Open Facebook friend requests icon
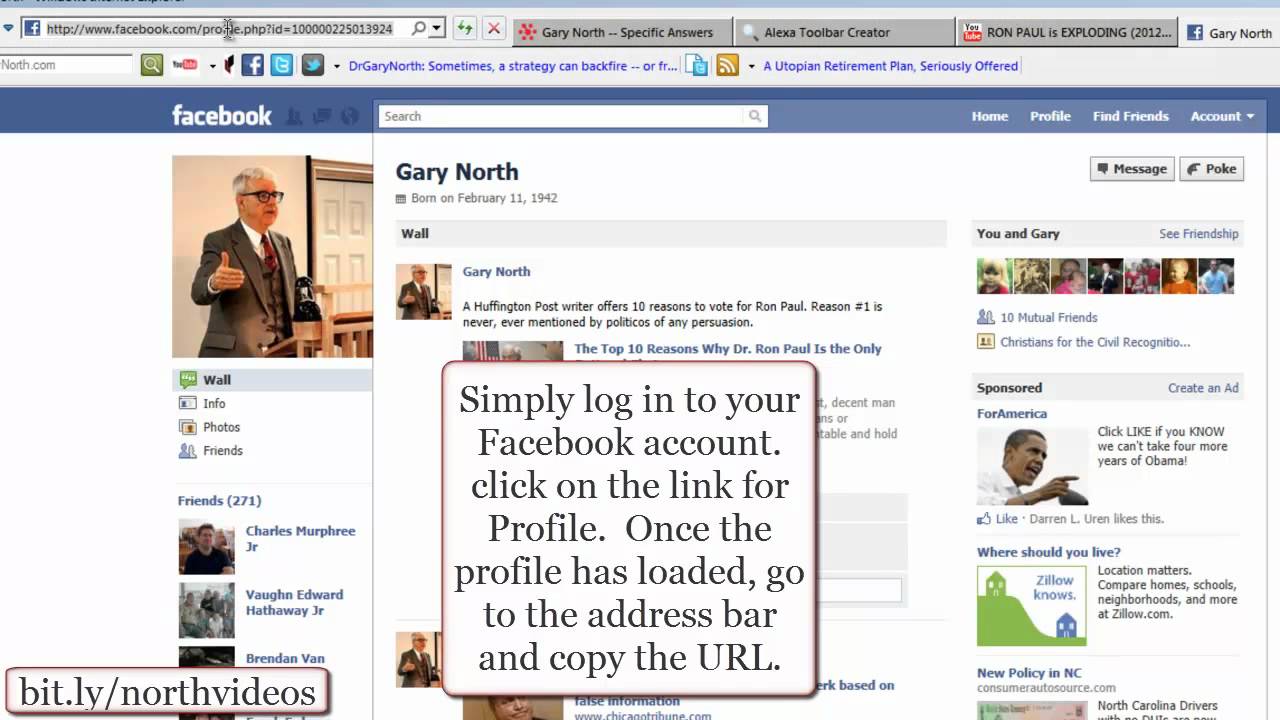This screenshot has height=720, width=1280. tap(293, 116)
